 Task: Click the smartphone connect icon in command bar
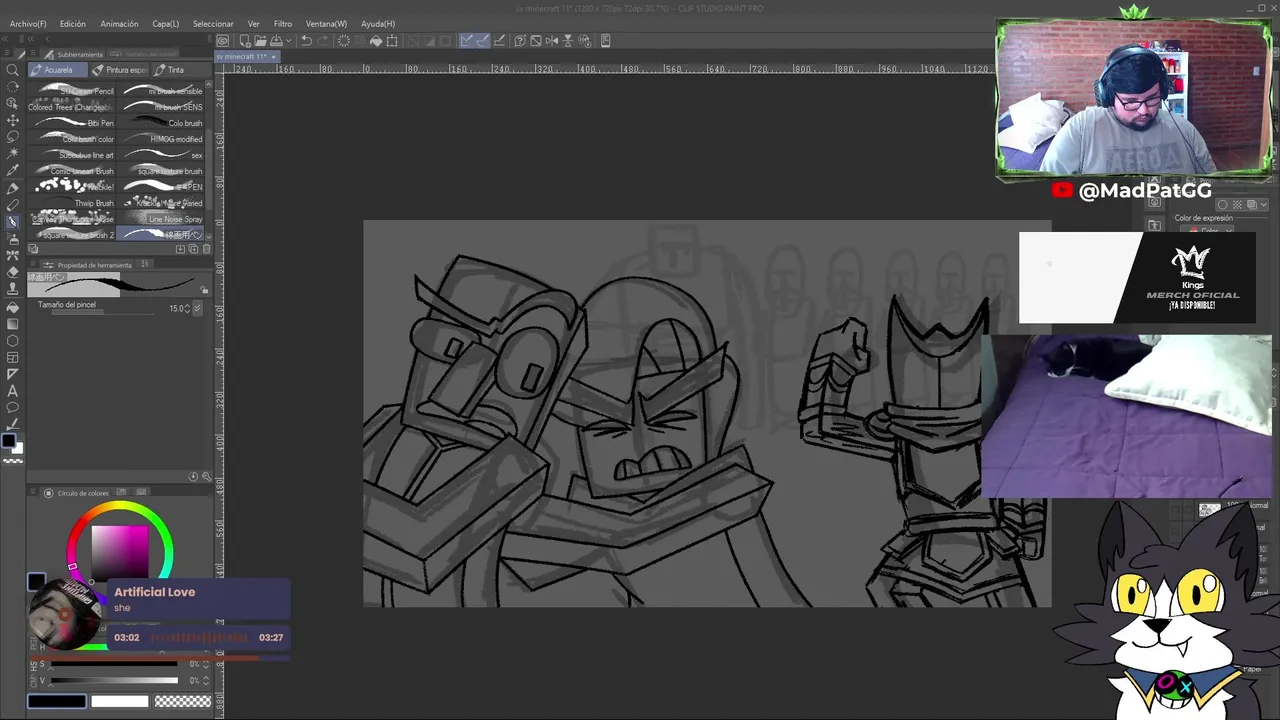tap(606, 41)
